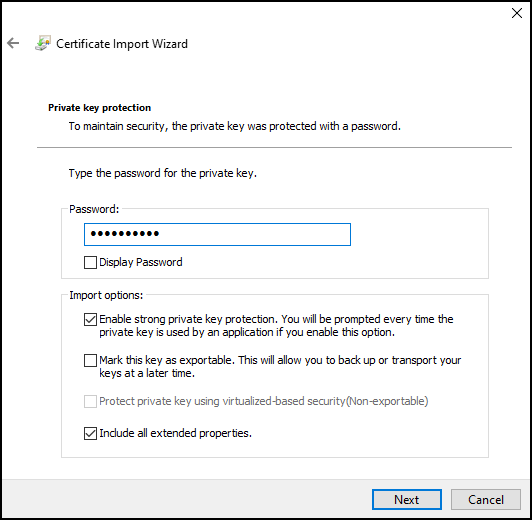
Task: Focus the Password input field
Action: pos(217,234)
